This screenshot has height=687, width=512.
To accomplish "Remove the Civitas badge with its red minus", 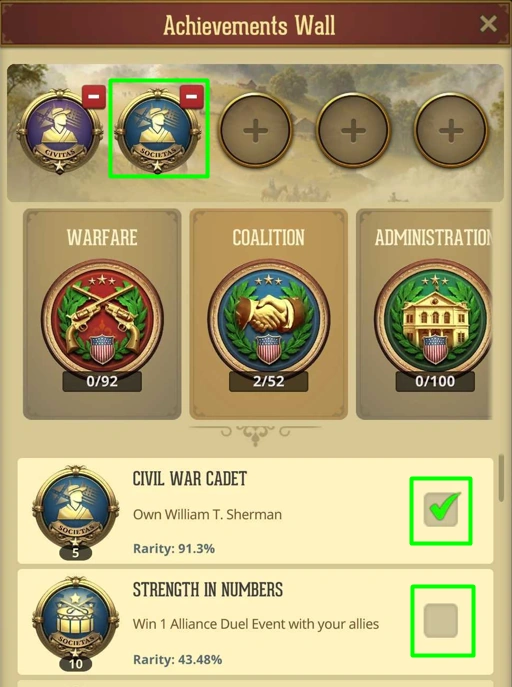I will (94, 96).
